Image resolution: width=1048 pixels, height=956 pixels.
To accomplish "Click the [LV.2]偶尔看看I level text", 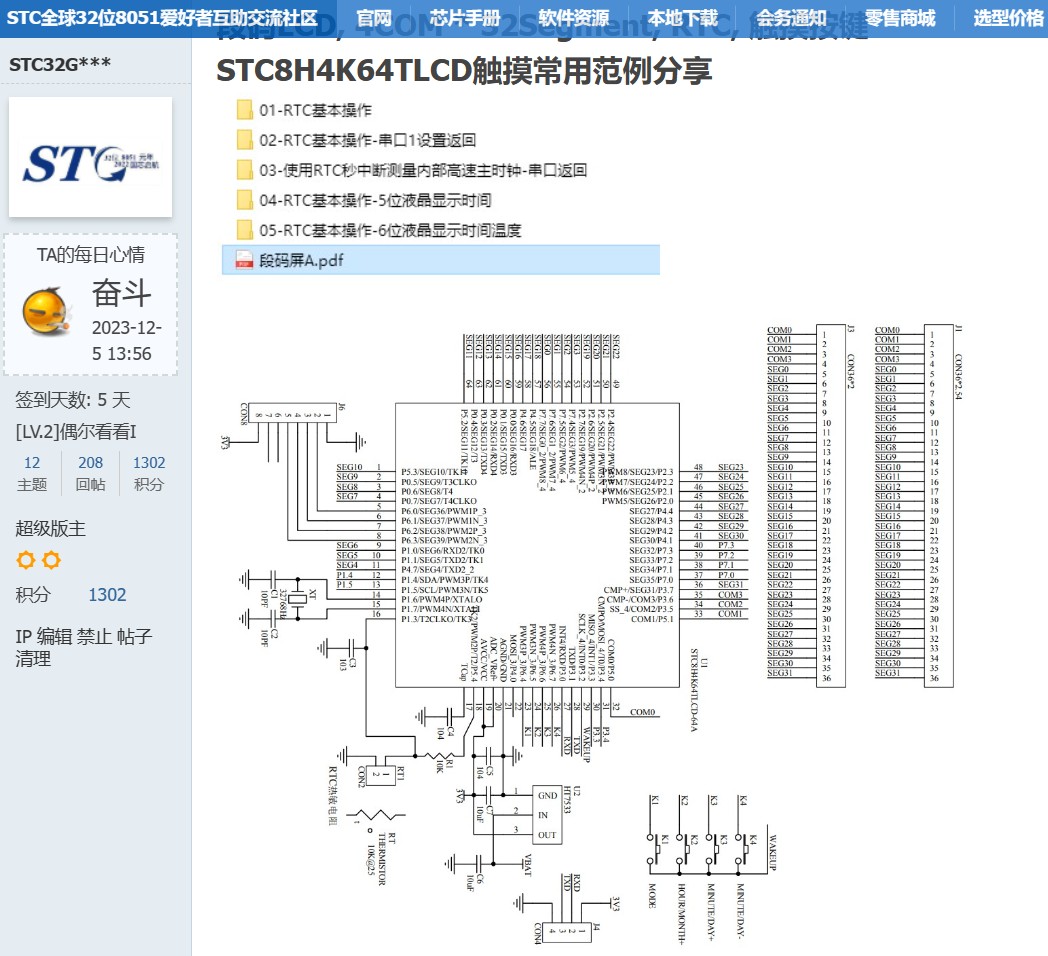I will pos(76,432).
